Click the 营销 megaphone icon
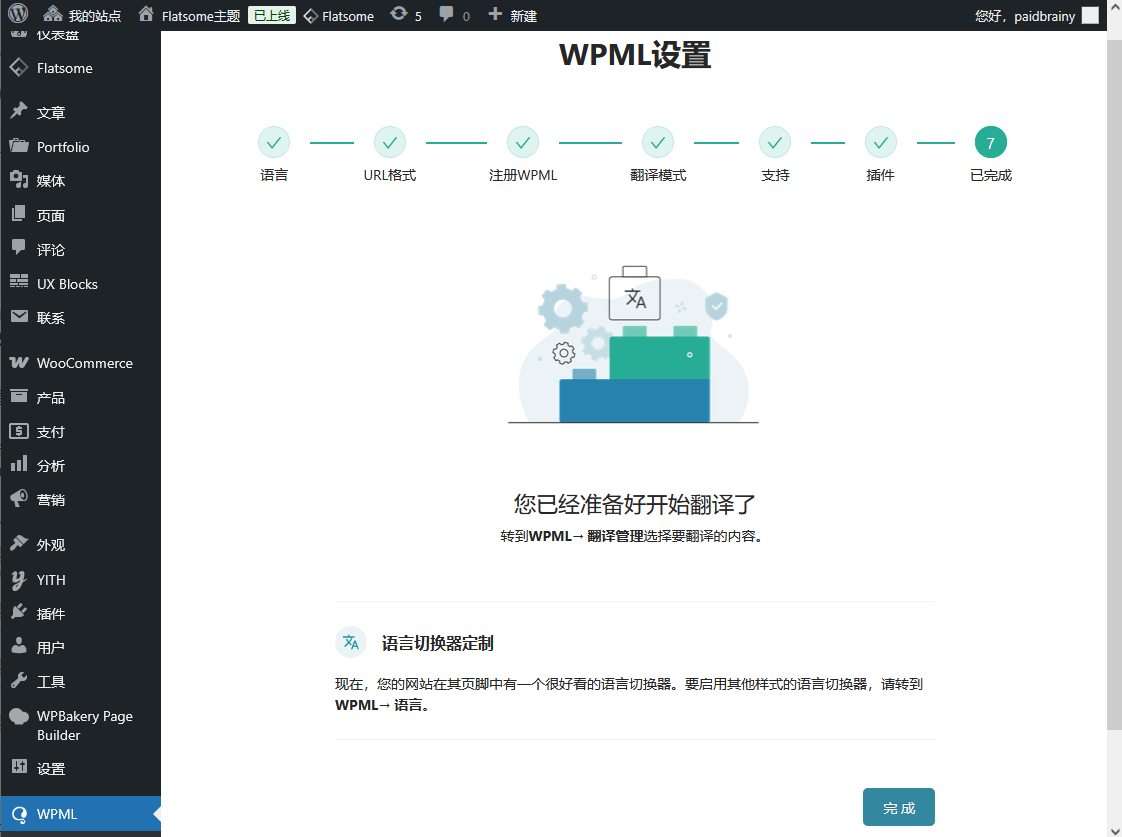Image resolution: width=1122 pixels, height=837 pixels. [x=19, y=499]
